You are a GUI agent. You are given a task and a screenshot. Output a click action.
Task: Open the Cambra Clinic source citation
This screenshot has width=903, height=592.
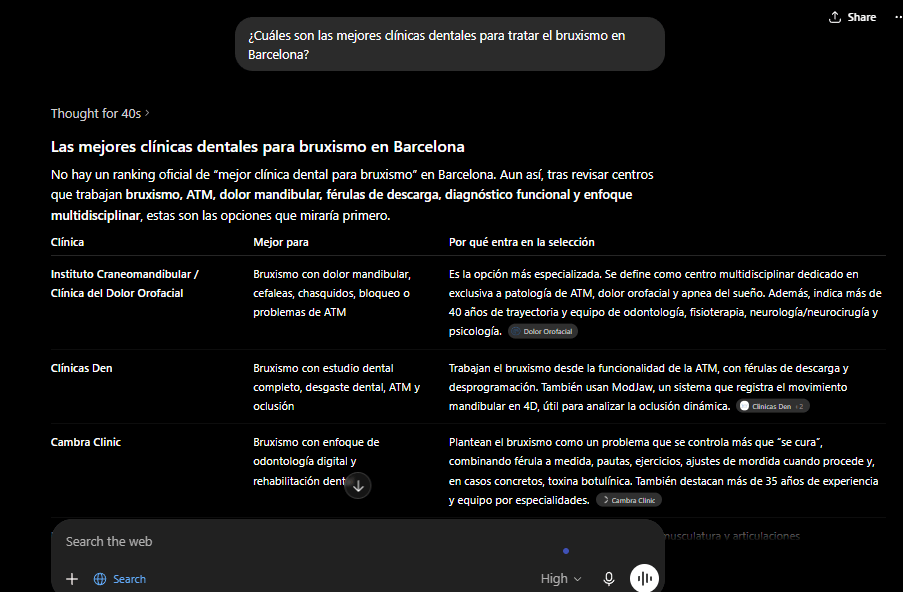click(629, 500)
